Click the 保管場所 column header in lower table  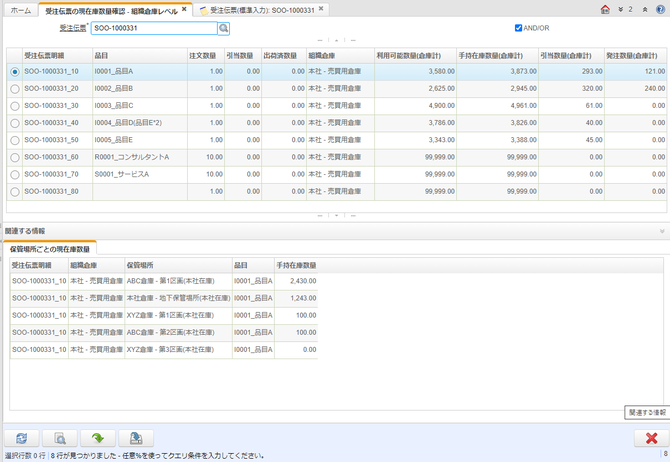(x=179, y=265)
